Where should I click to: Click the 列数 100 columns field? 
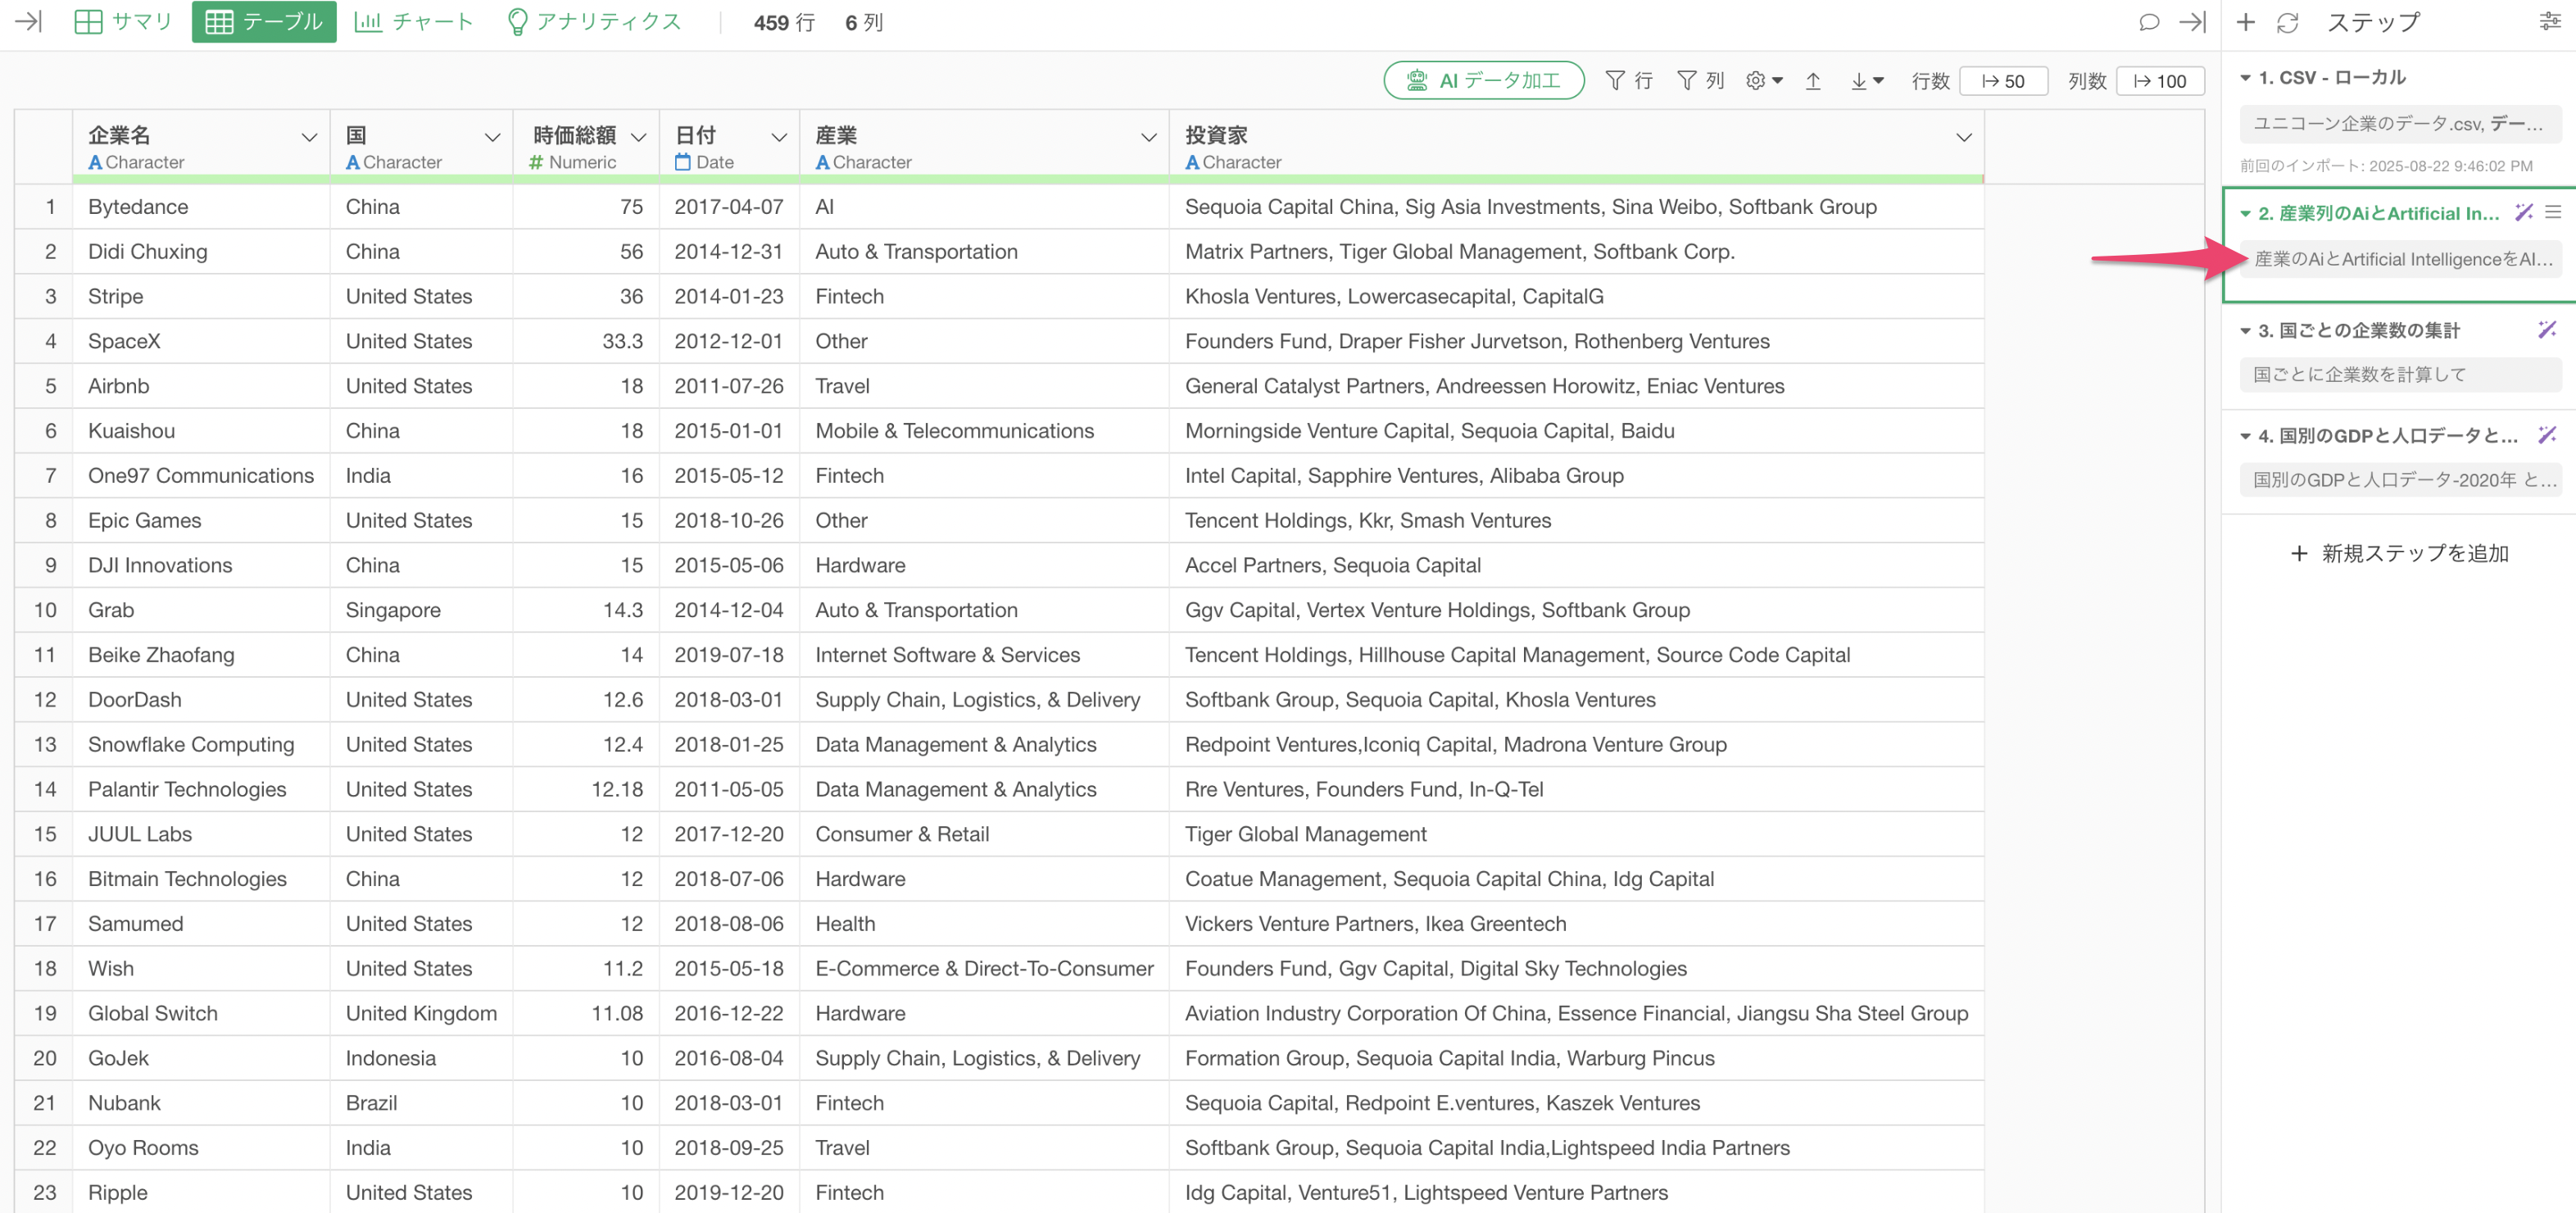(2160, 81)
